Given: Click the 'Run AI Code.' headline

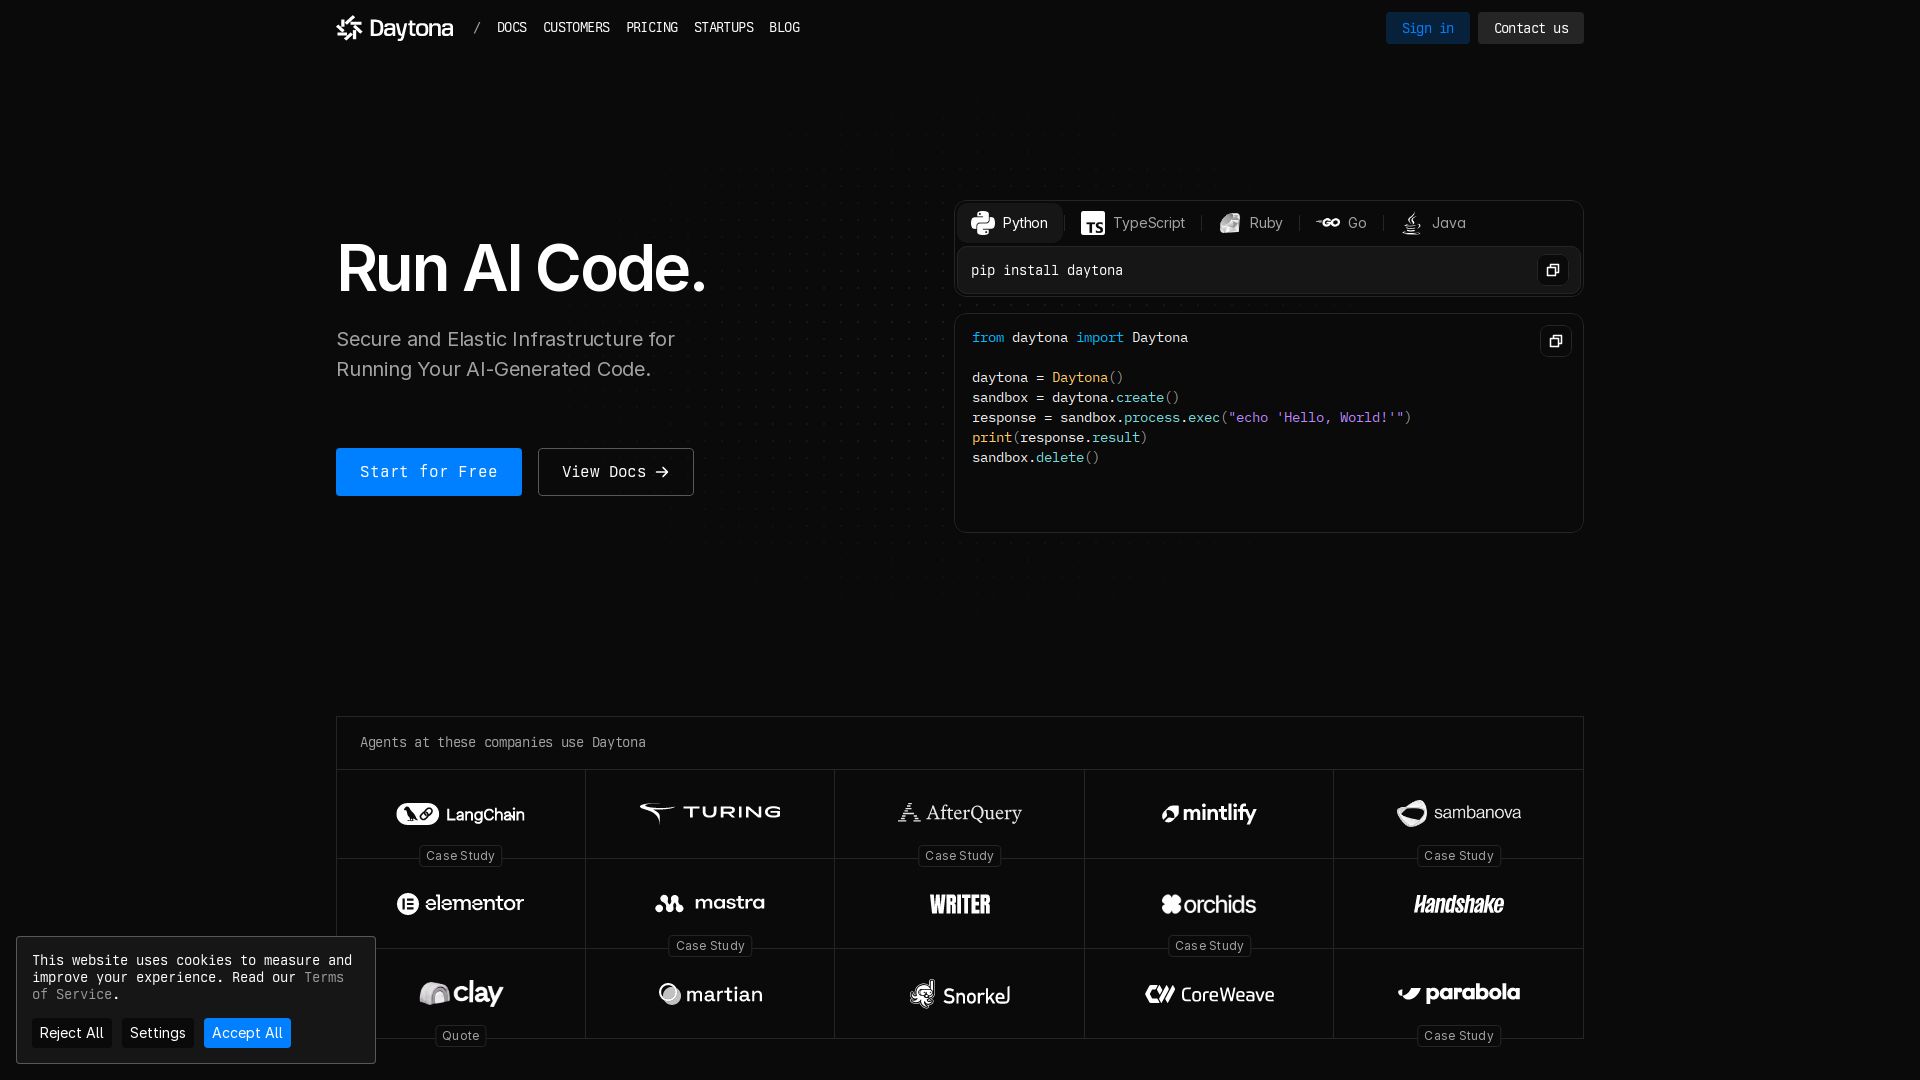Looking at the screenshot, I should 521,268.
